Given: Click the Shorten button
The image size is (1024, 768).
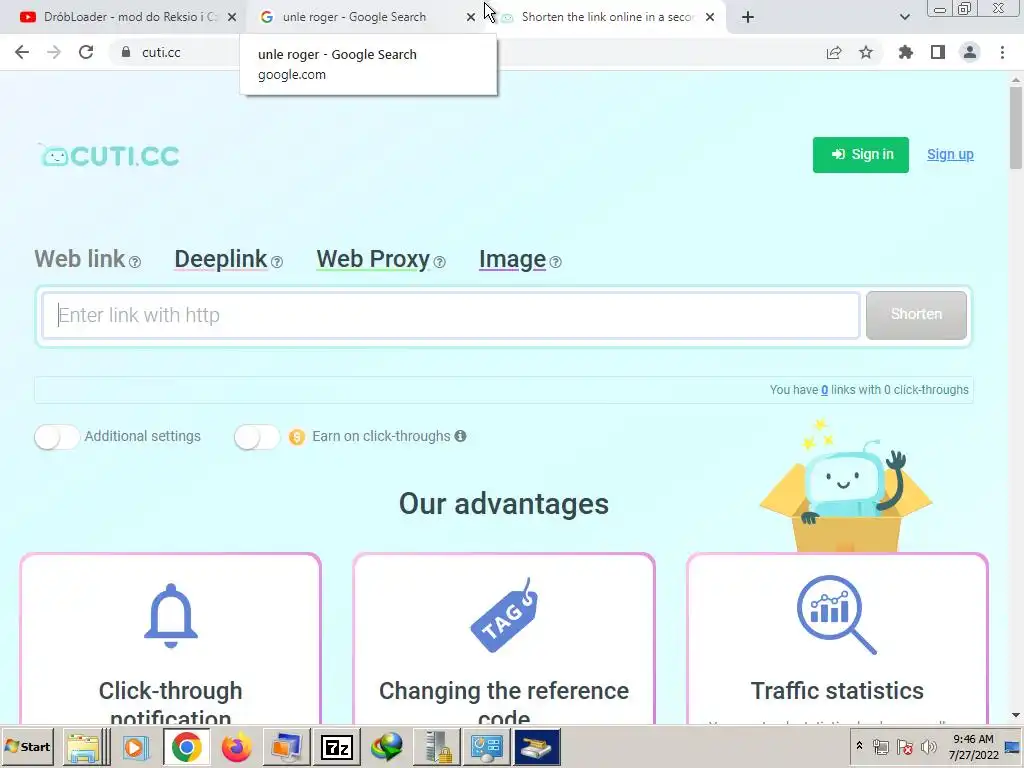Looking at the screenshot, I should (x=916, y=315).
